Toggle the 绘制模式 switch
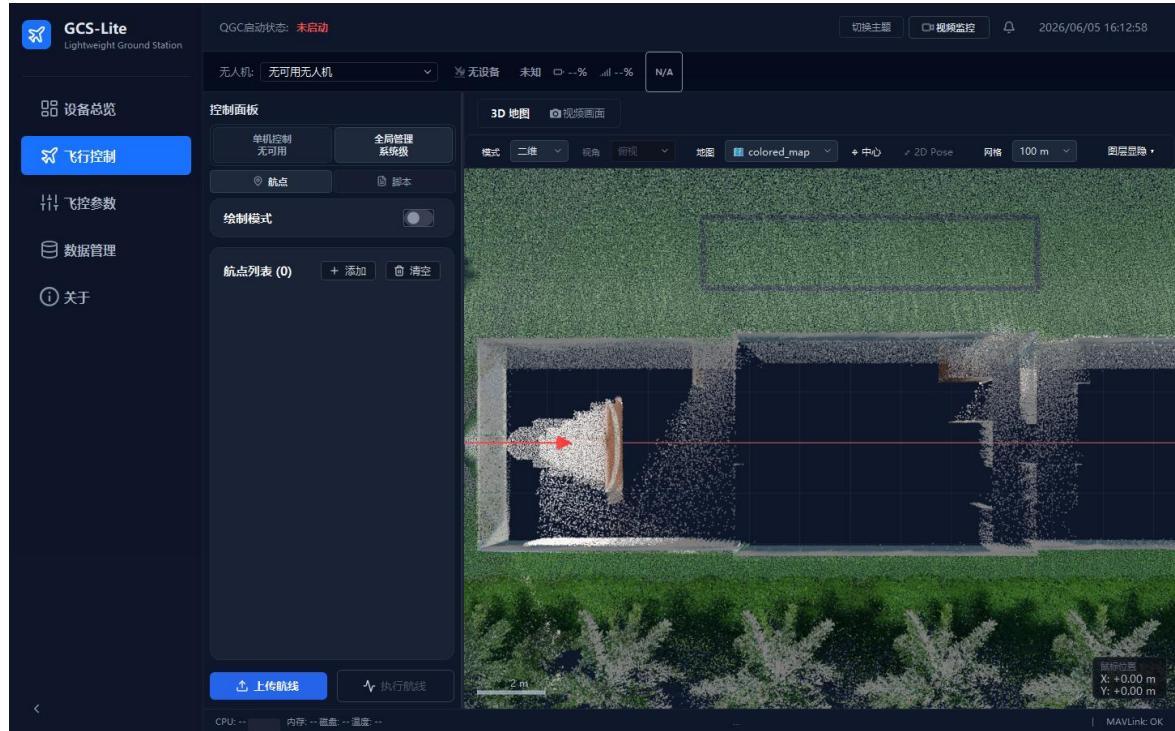Image resolution: width=1175 pixels, height=731 pixels. [x=418, y=218]
